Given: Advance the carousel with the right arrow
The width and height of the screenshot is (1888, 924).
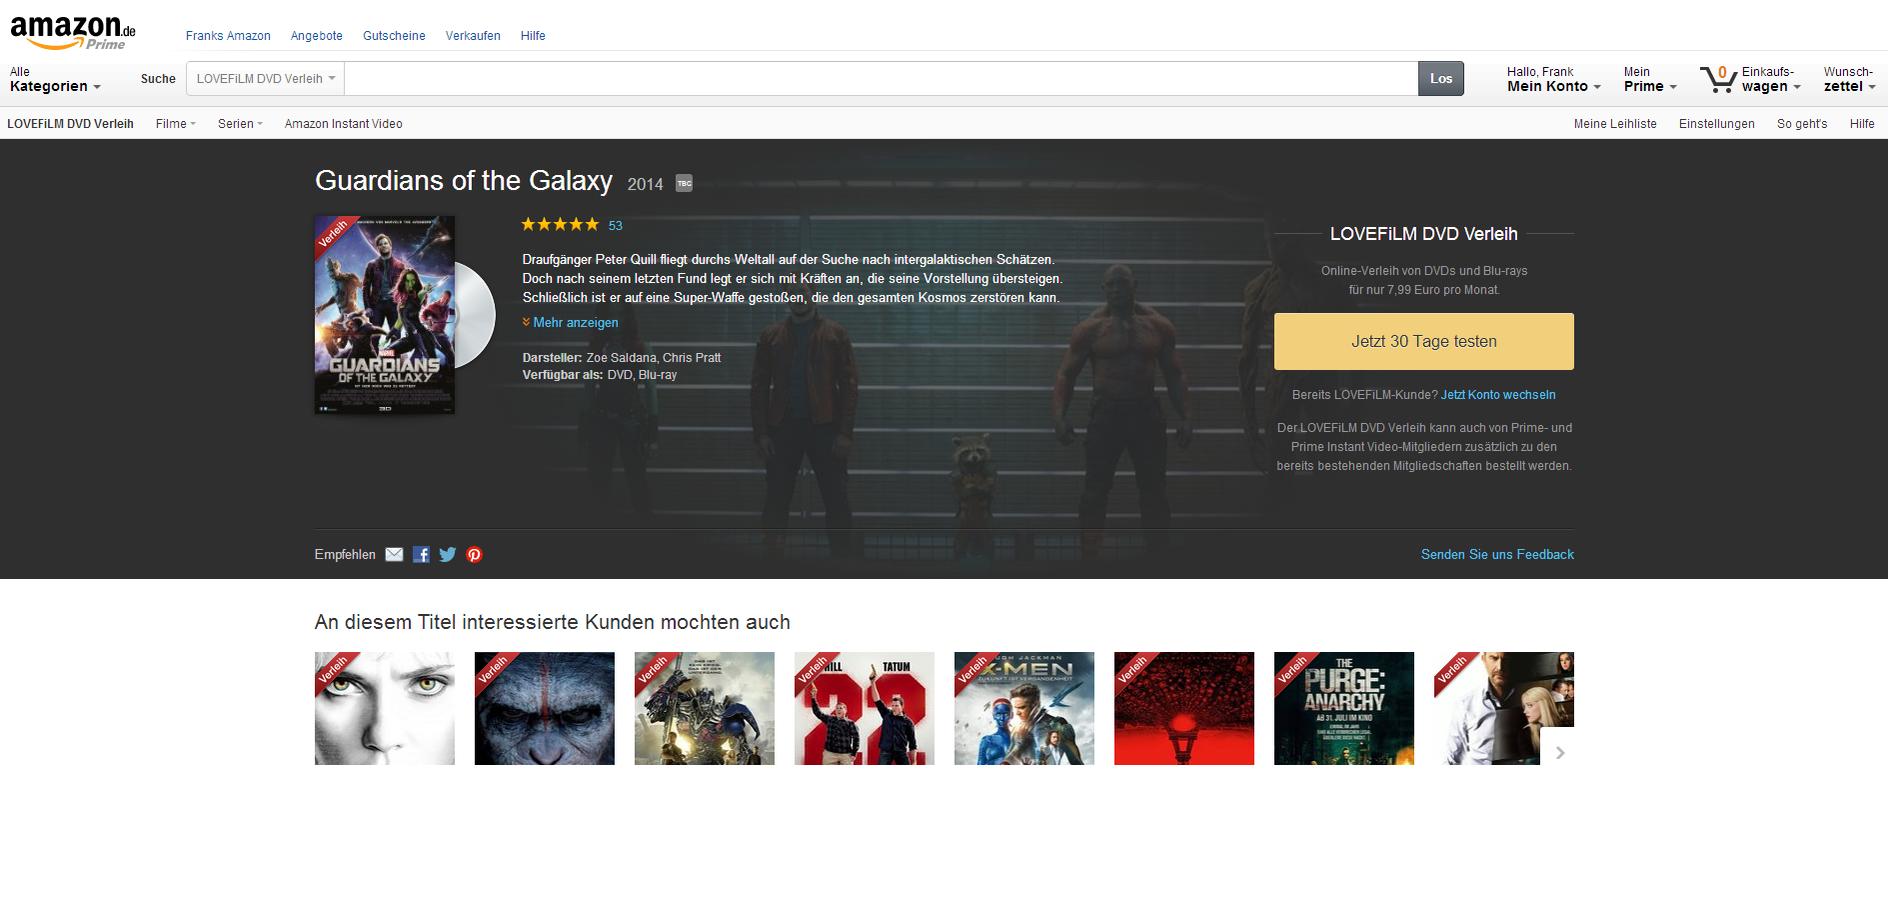Looking at the screenshot, I should click(1559, 752).
